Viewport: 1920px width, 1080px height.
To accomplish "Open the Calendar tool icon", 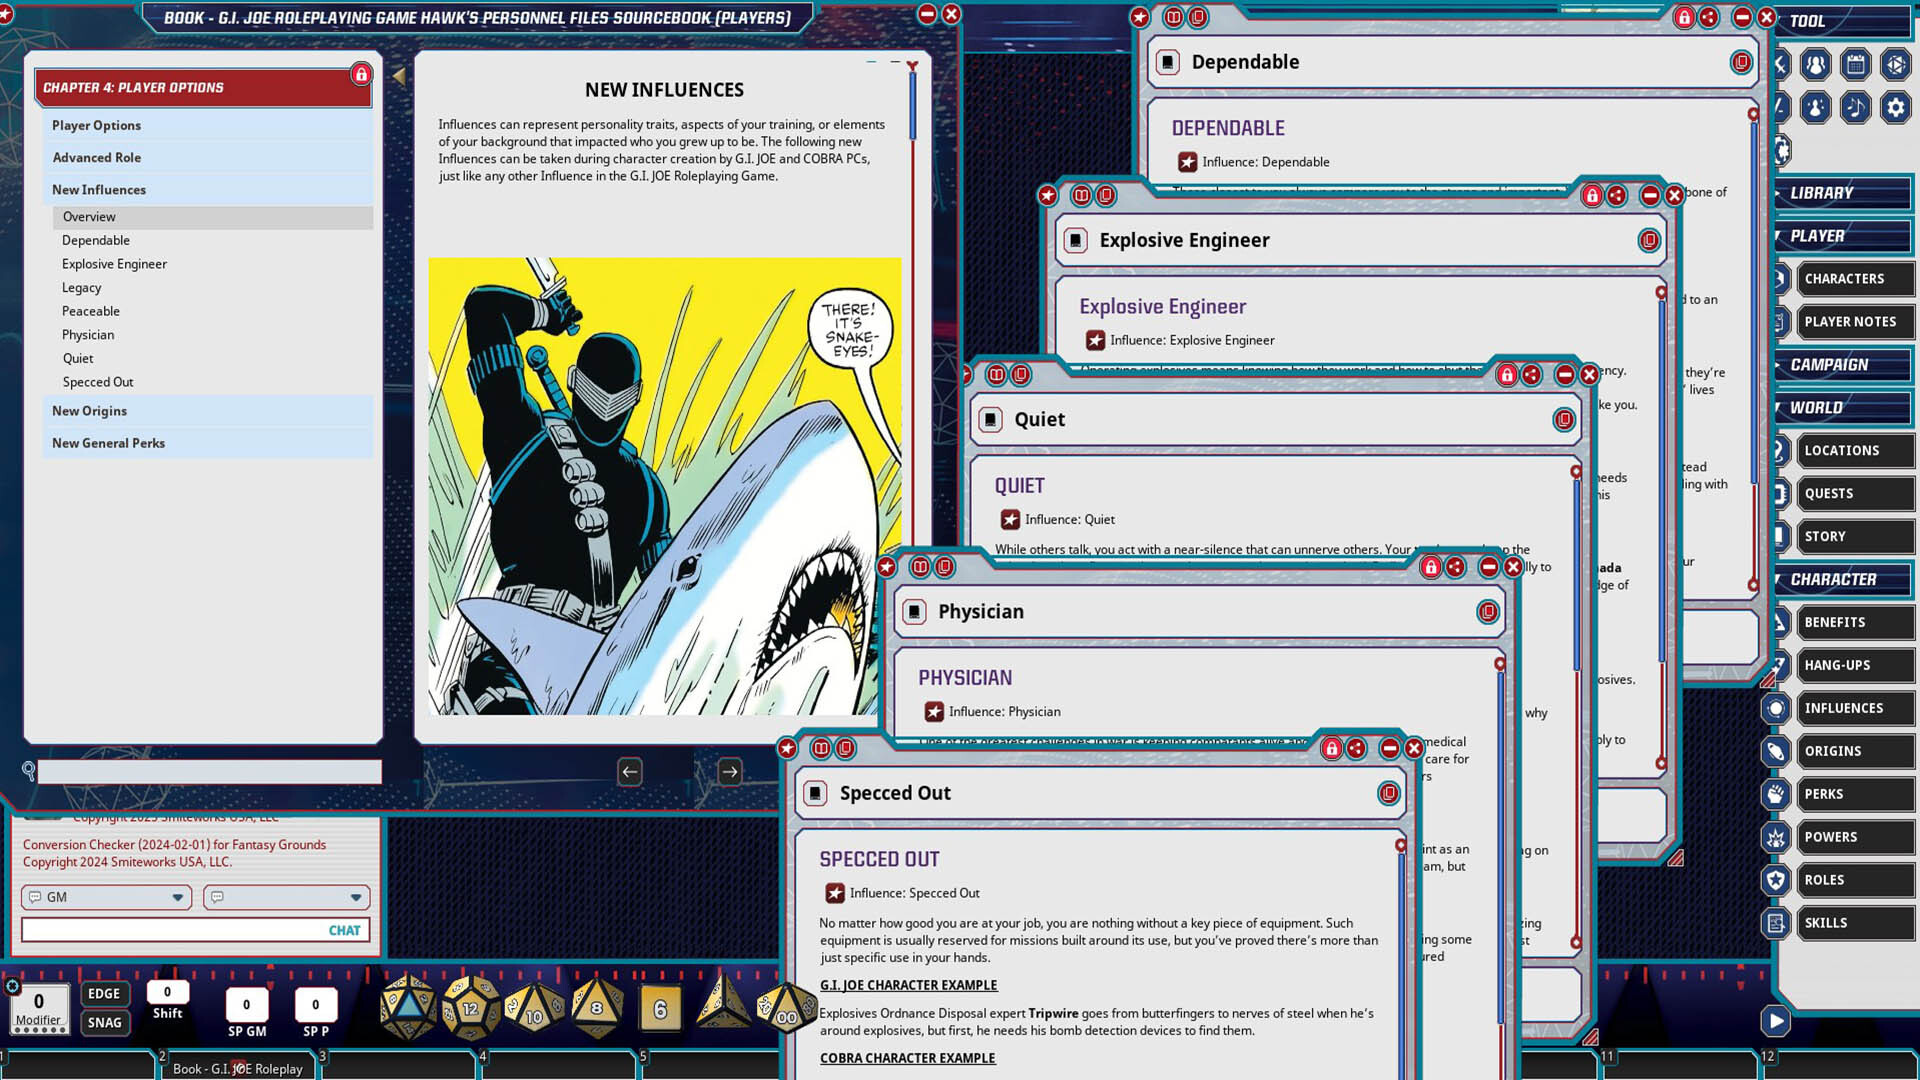I will (x=1856, y=65).
